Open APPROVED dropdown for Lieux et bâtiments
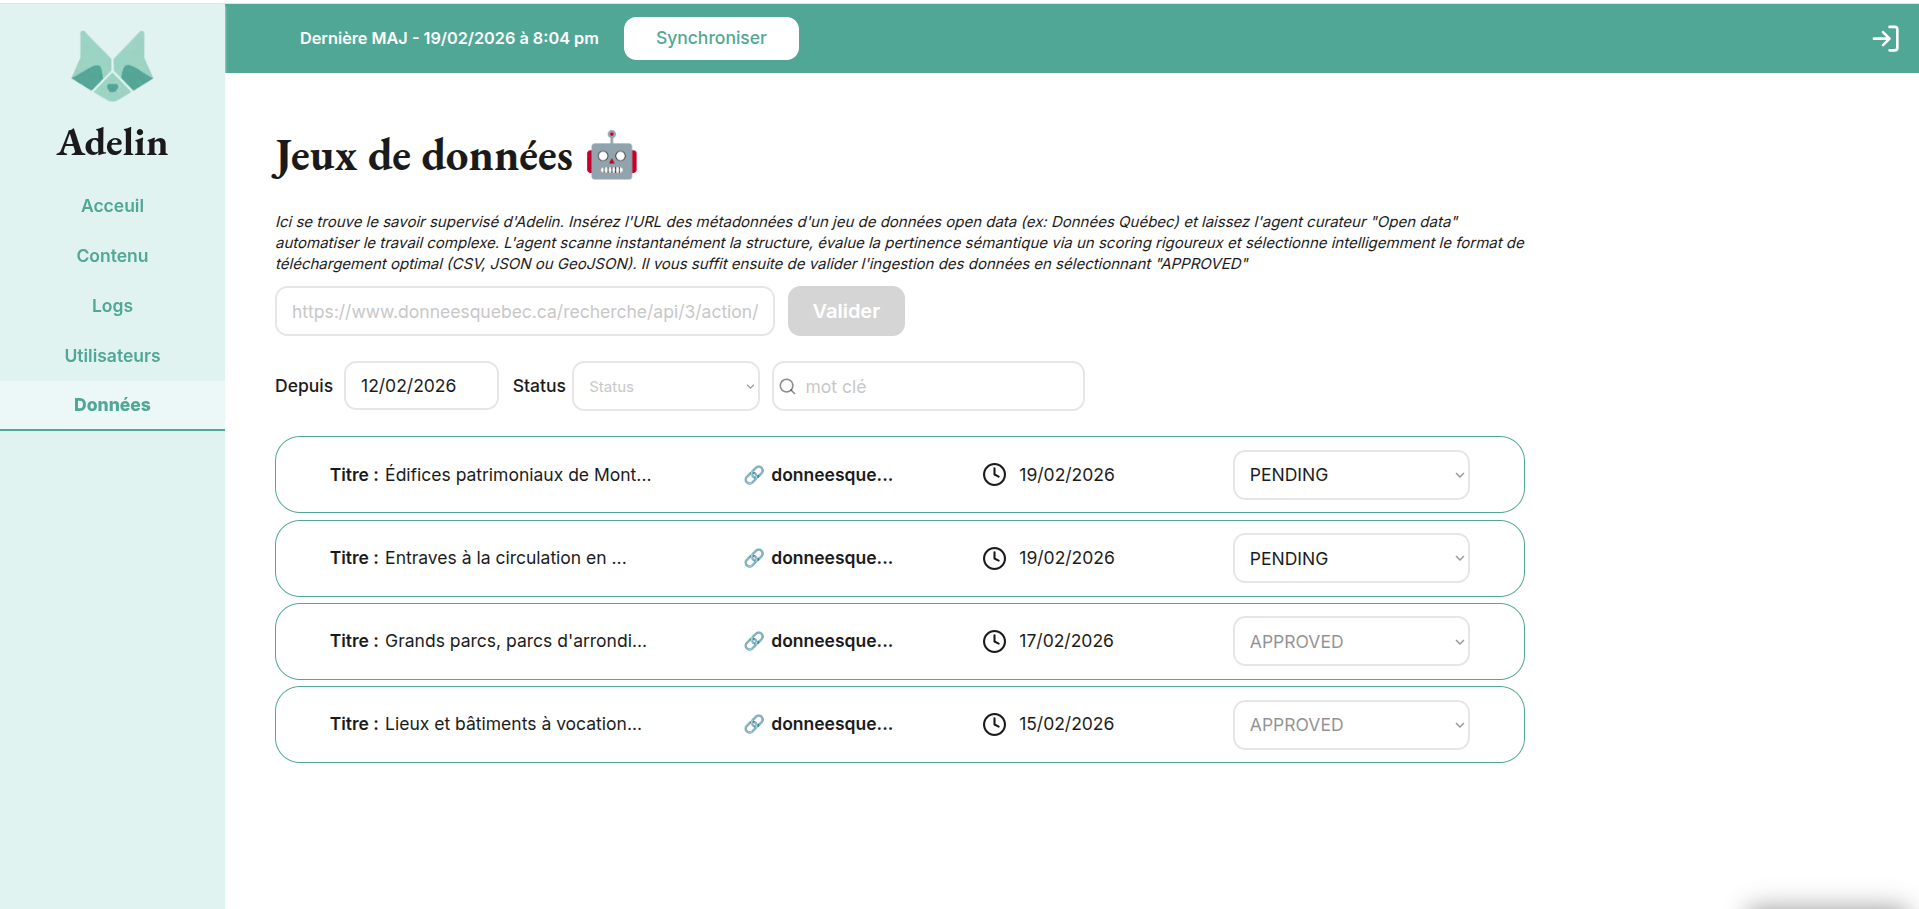Viewport: 1919px width, 909px height. pyautogui.click(x=1351, y=724)
